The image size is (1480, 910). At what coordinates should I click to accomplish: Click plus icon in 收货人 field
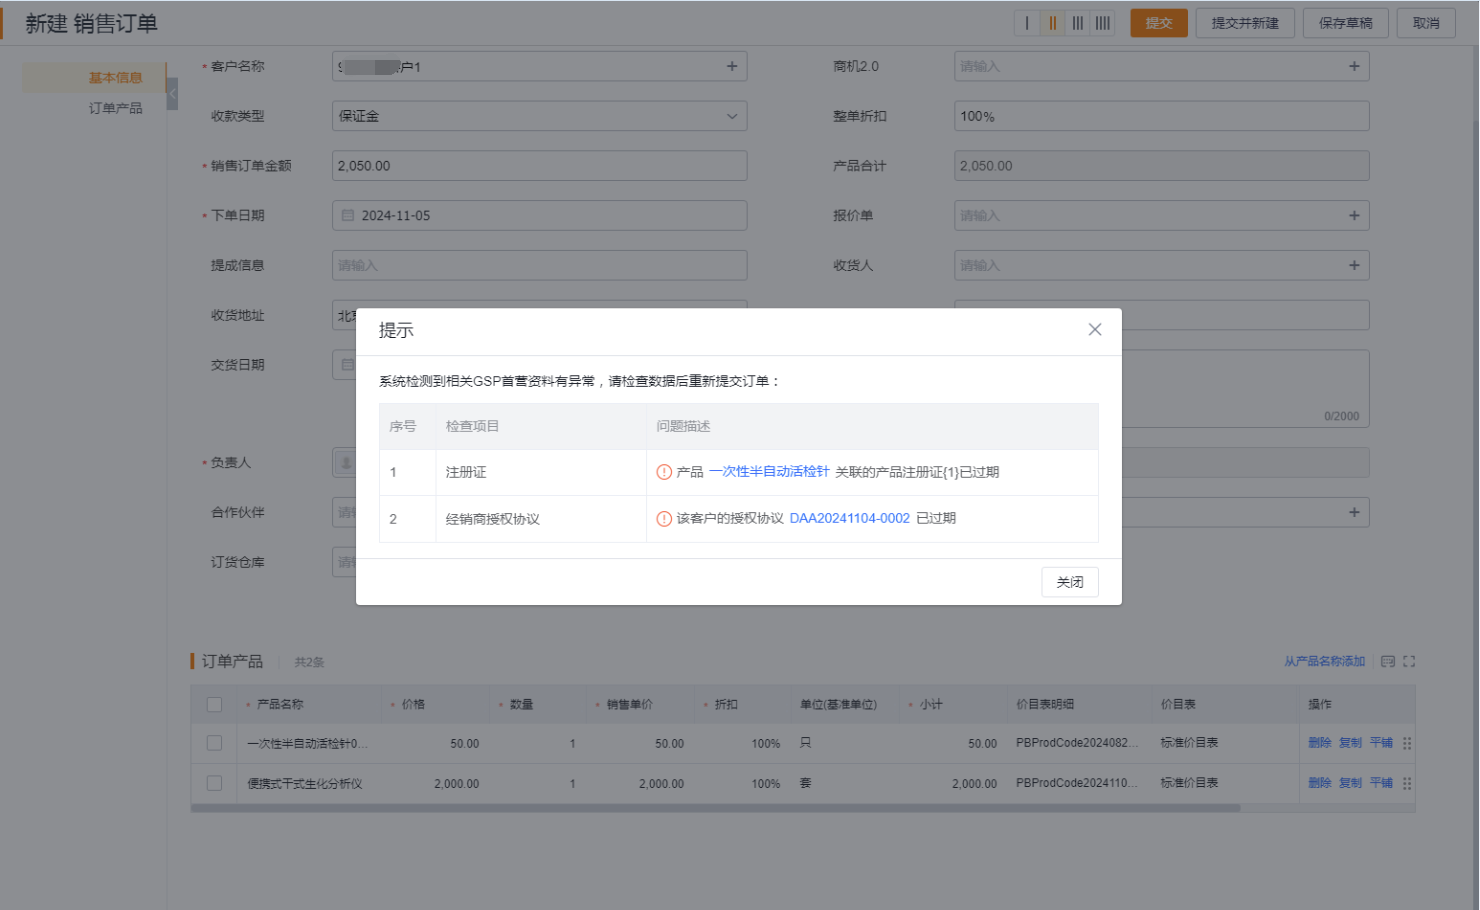point(1354,265)
